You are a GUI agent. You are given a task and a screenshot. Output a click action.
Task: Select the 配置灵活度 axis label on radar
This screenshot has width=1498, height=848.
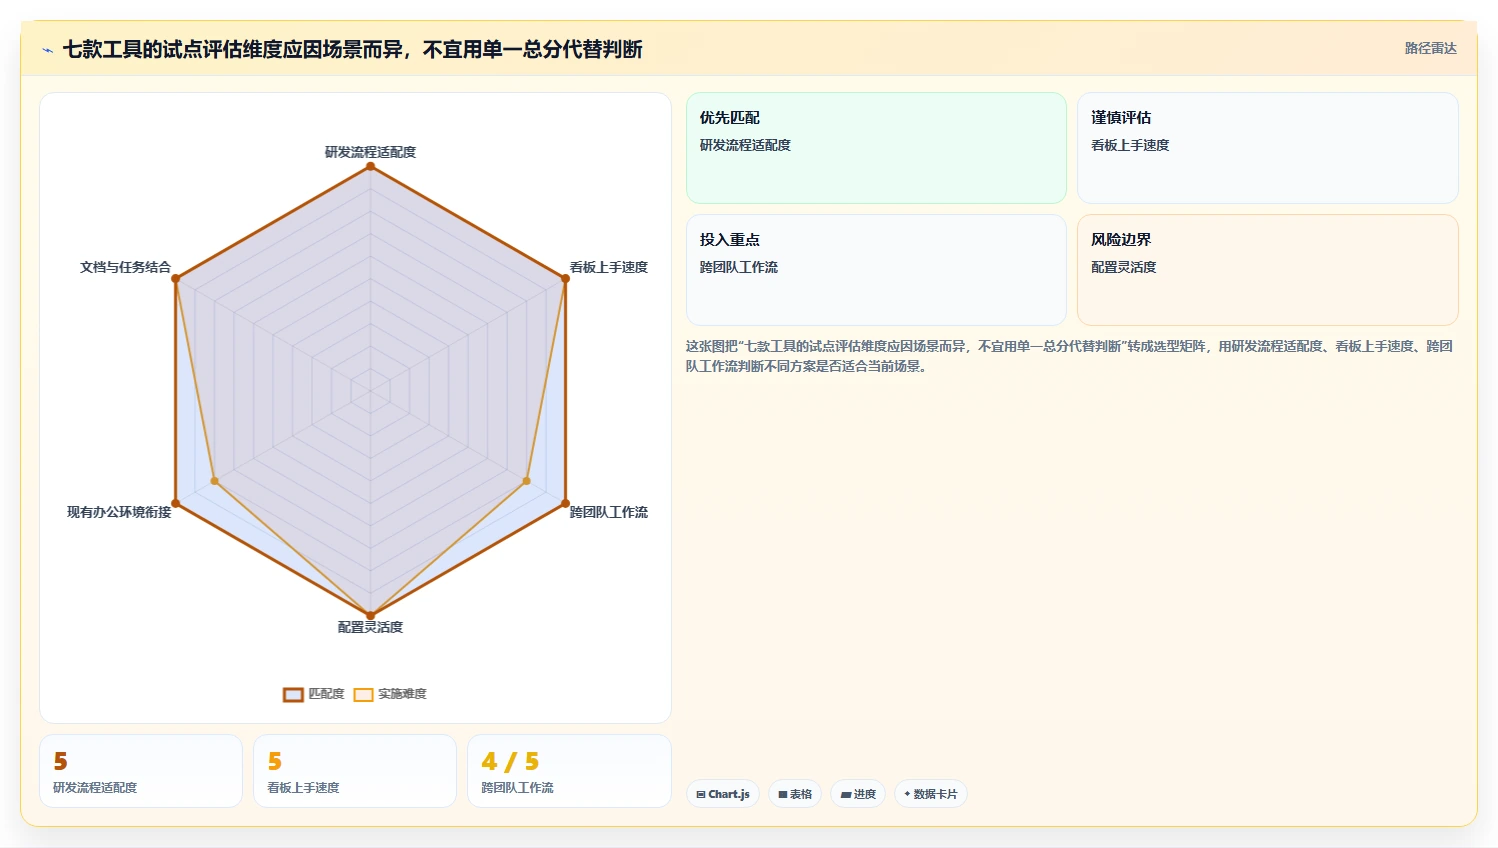tap(370, 627)
